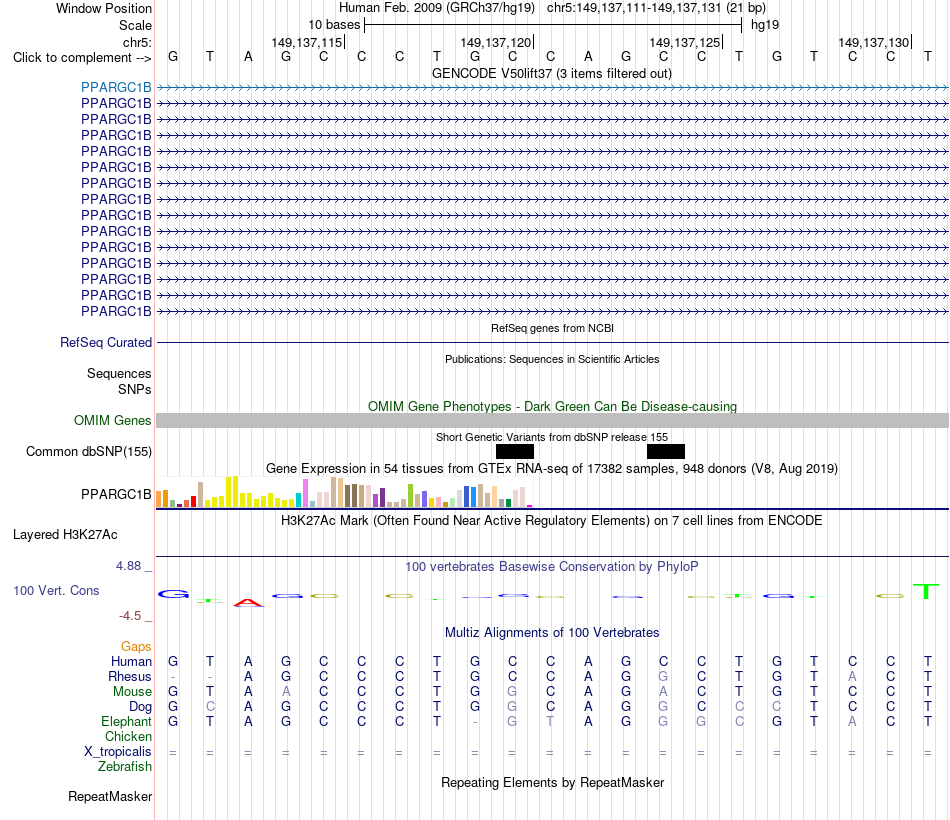The image size is (950, 820).
Task: Click the tall green T in PhyloP track
Action: [x=926, y=591]
